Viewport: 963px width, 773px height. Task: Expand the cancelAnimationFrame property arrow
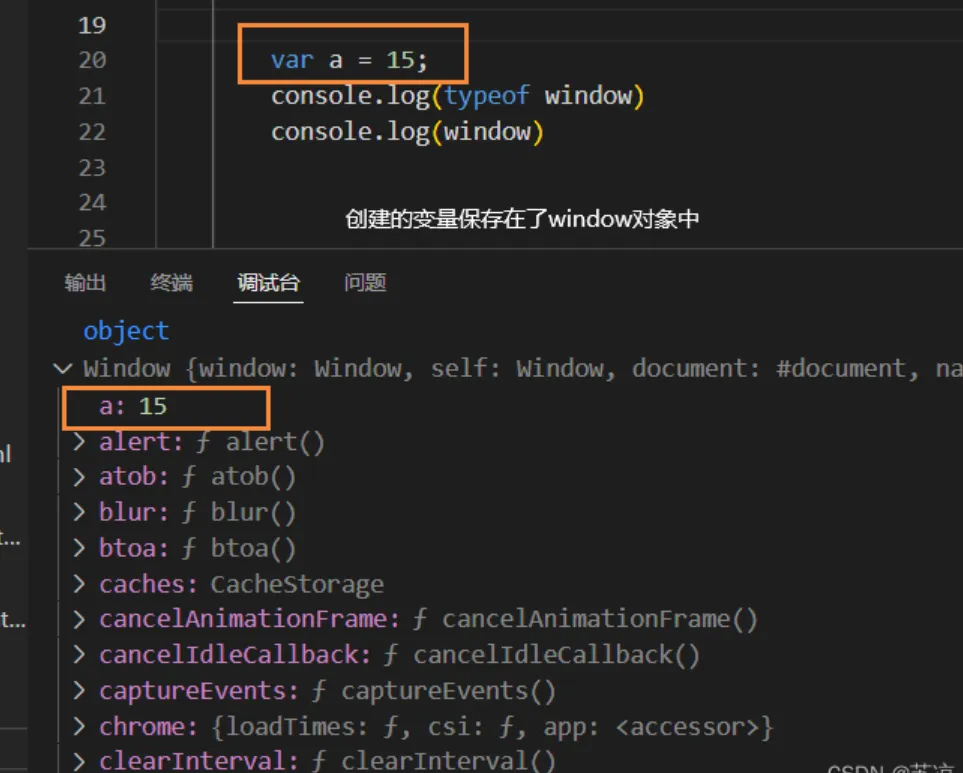pyautogui.click(x=79, y=619)
